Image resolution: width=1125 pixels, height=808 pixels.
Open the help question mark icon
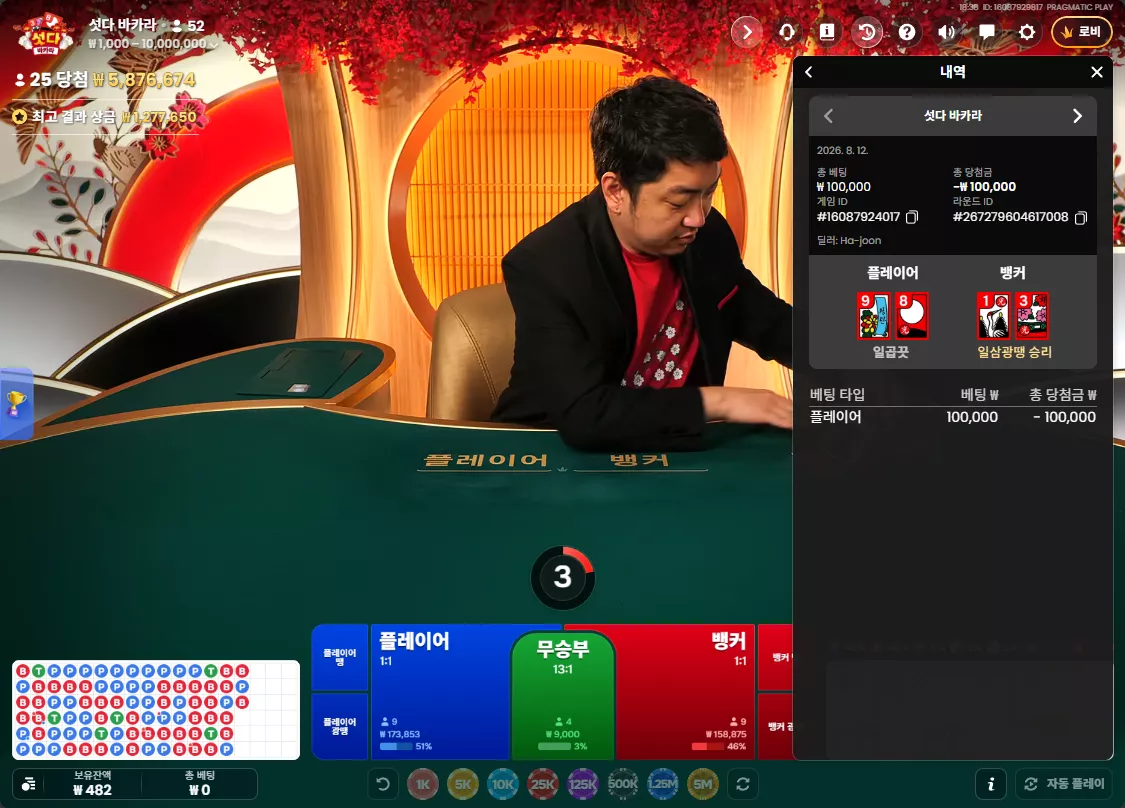(907, 32)
